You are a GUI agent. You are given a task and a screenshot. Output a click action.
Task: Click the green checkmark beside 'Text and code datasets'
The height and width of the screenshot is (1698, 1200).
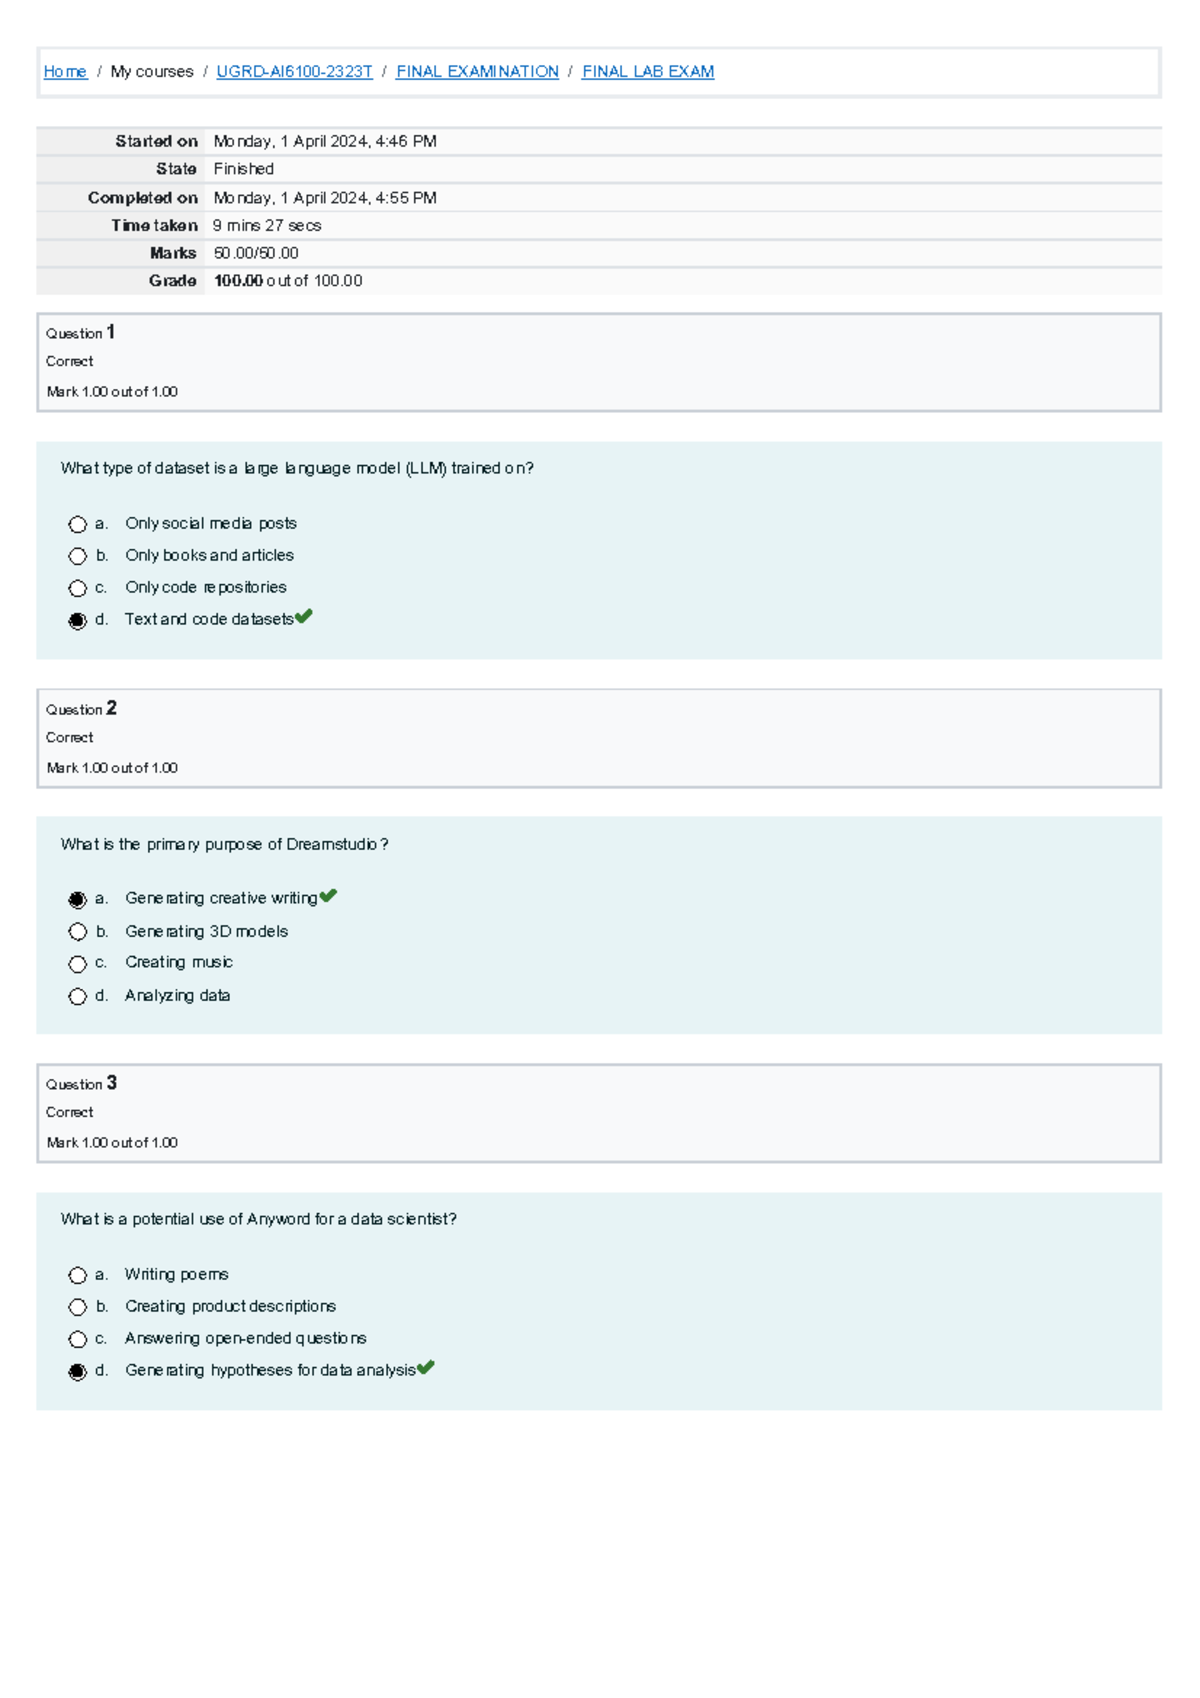tap(306, 618)
